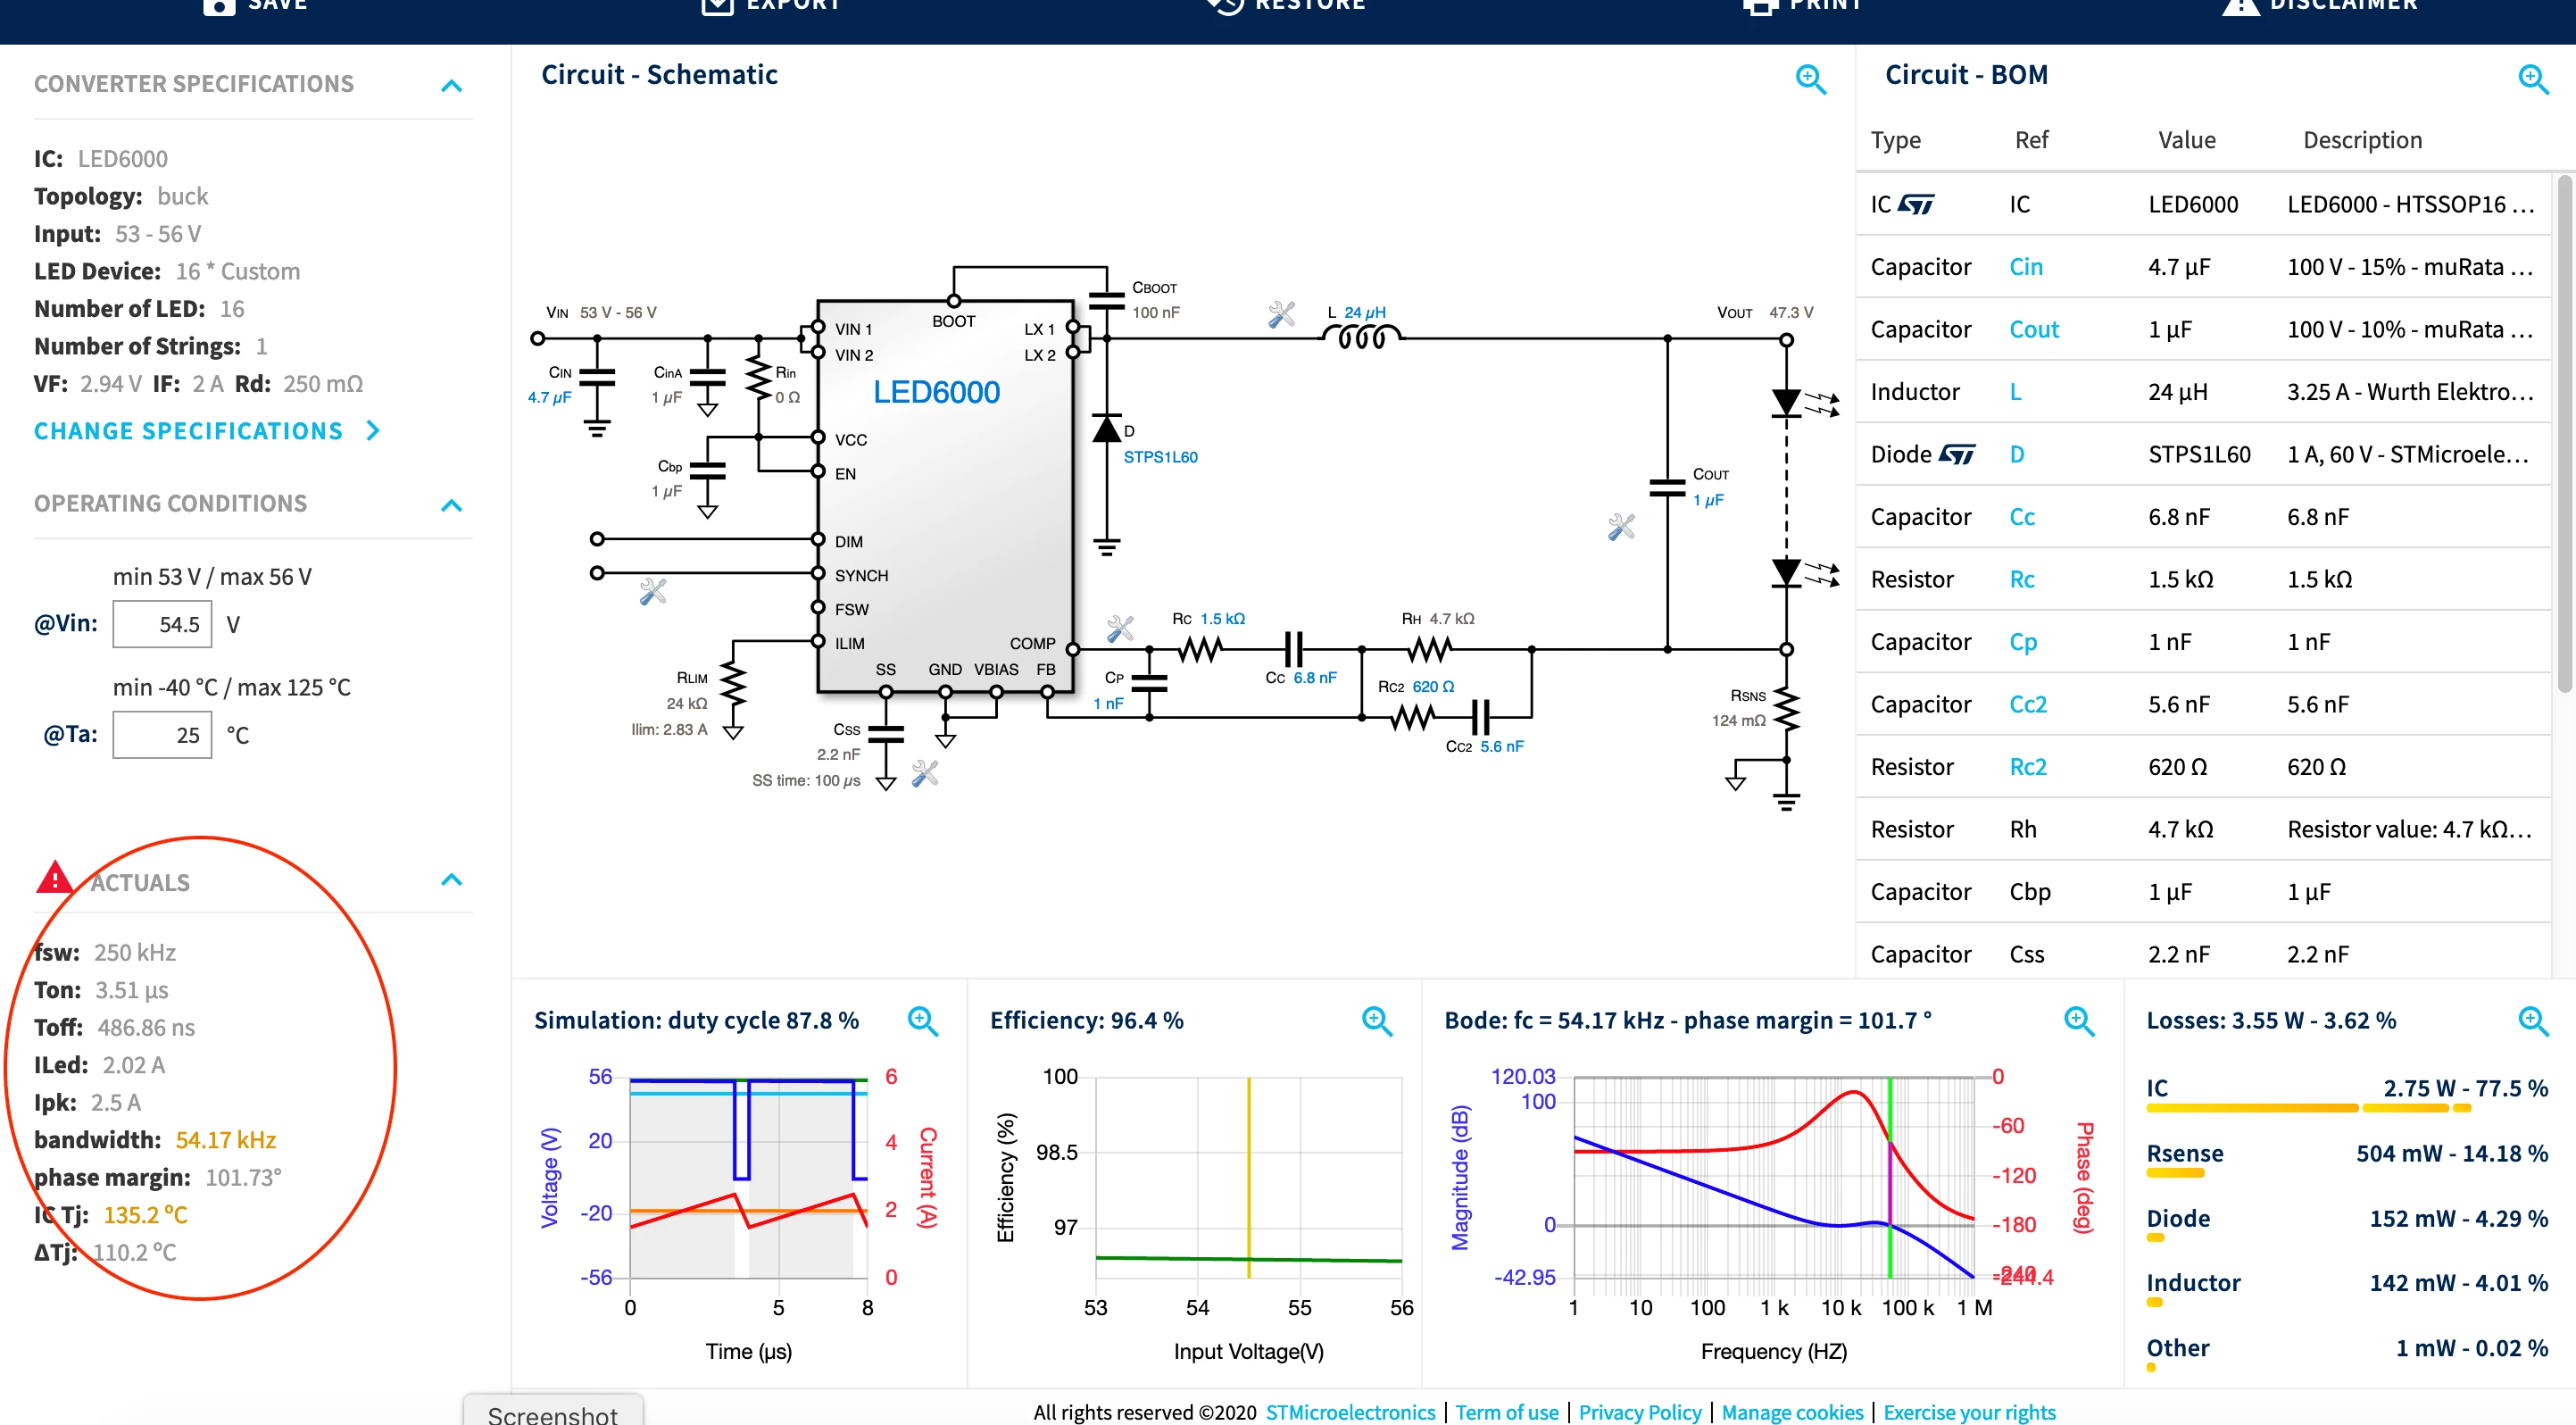Viewport: 2576px width, 1425px height.
Task: Click the ST logo in the IC row
Action: pos(1916,204)
